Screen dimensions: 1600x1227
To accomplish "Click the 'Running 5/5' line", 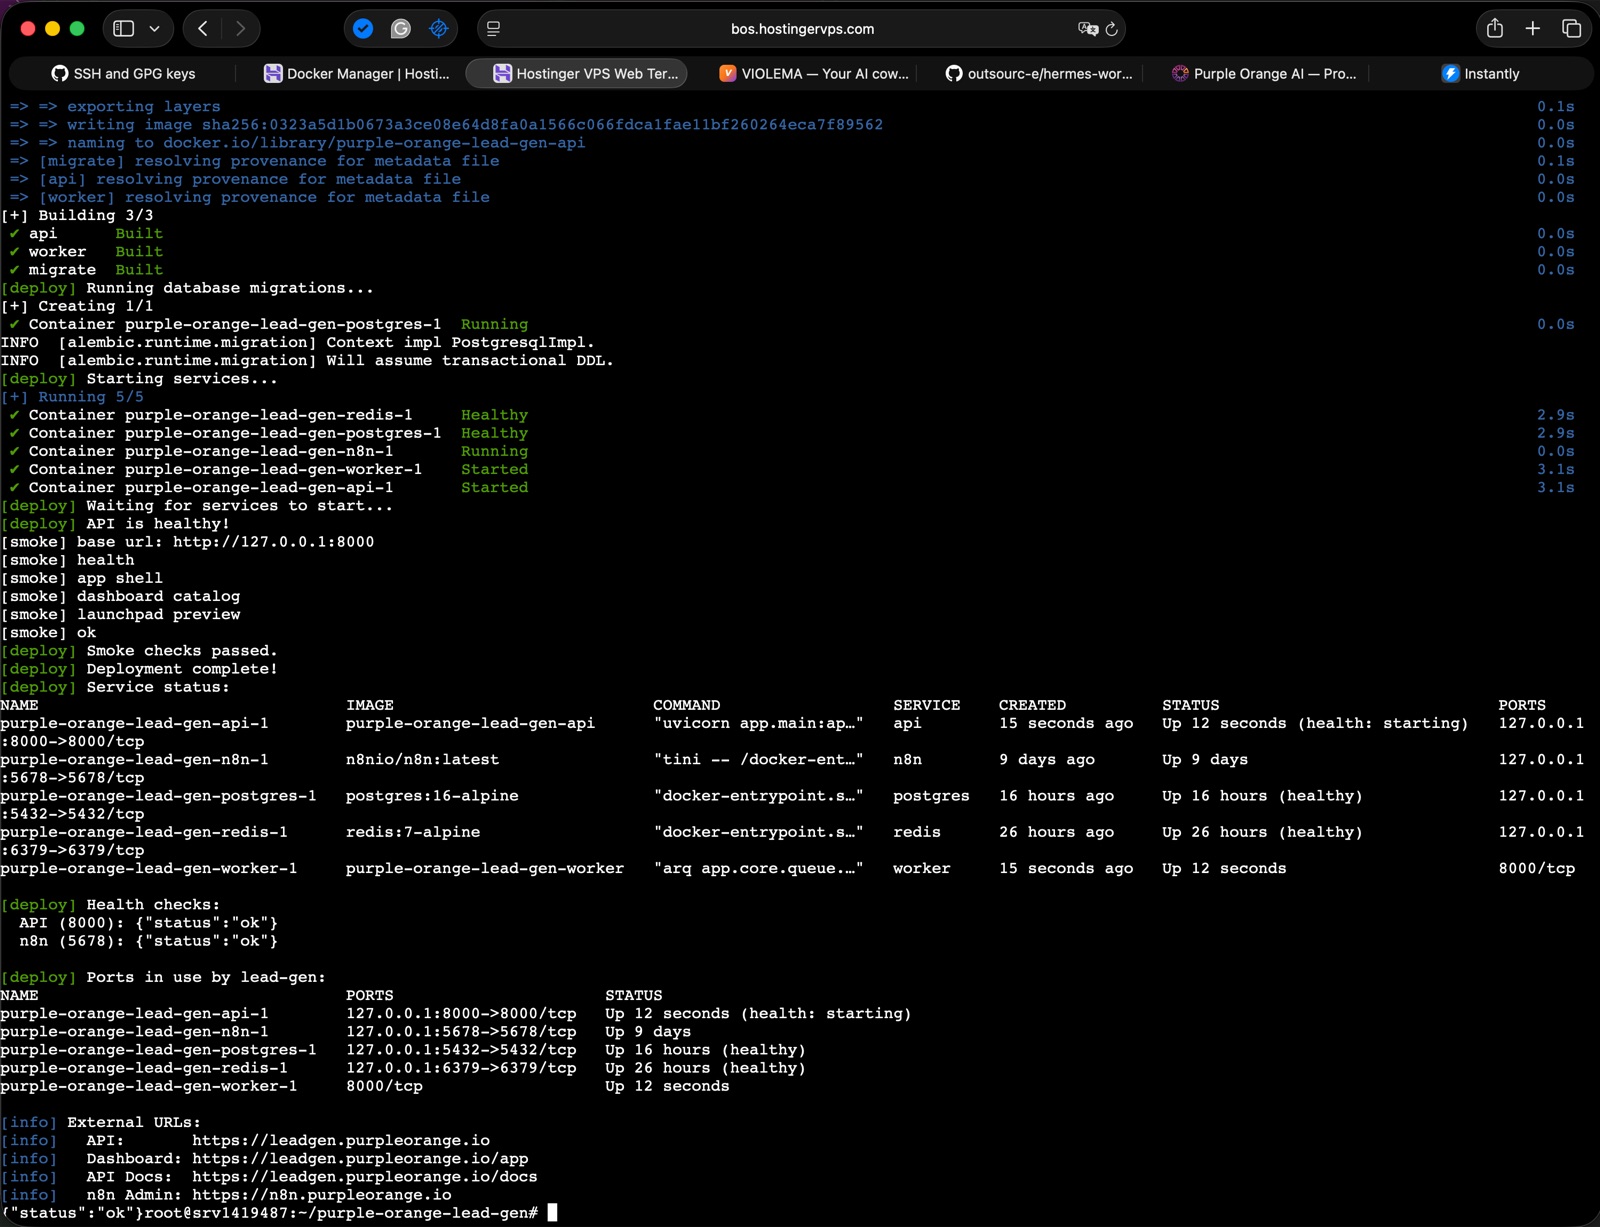I will pos(72,397).
